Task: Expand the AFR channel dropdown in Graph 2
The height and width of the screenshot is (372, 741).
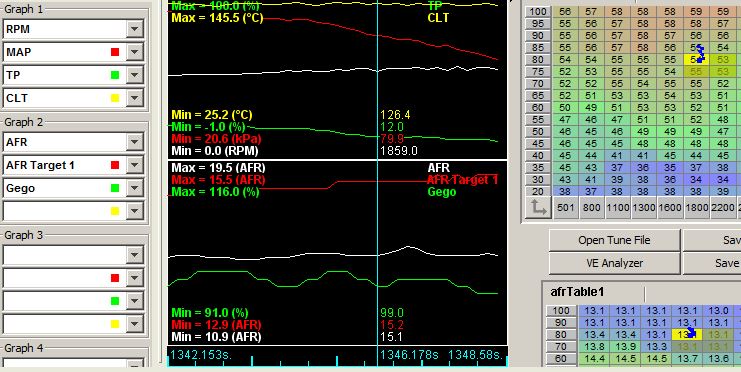Action: 135,142
